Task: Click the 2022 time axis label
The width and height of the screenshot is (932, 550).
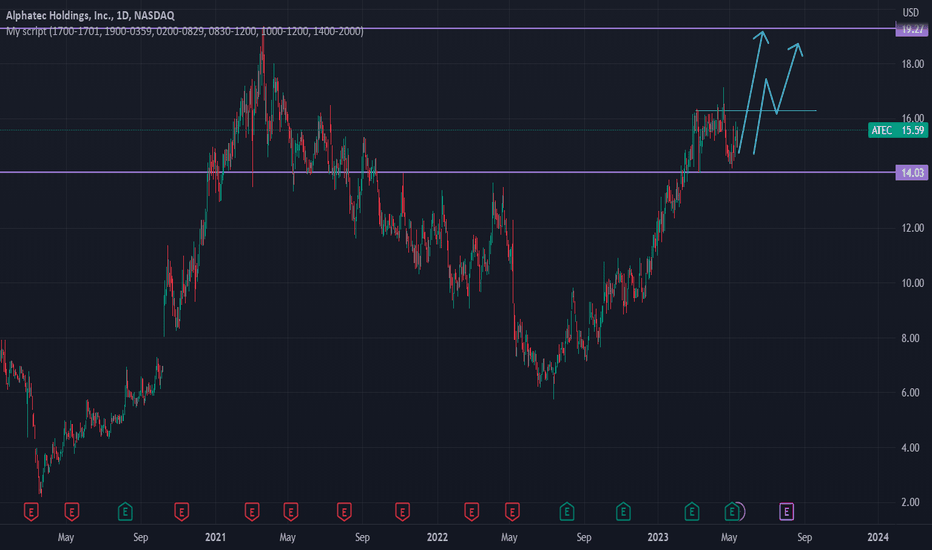Action: tap(437, 538)
